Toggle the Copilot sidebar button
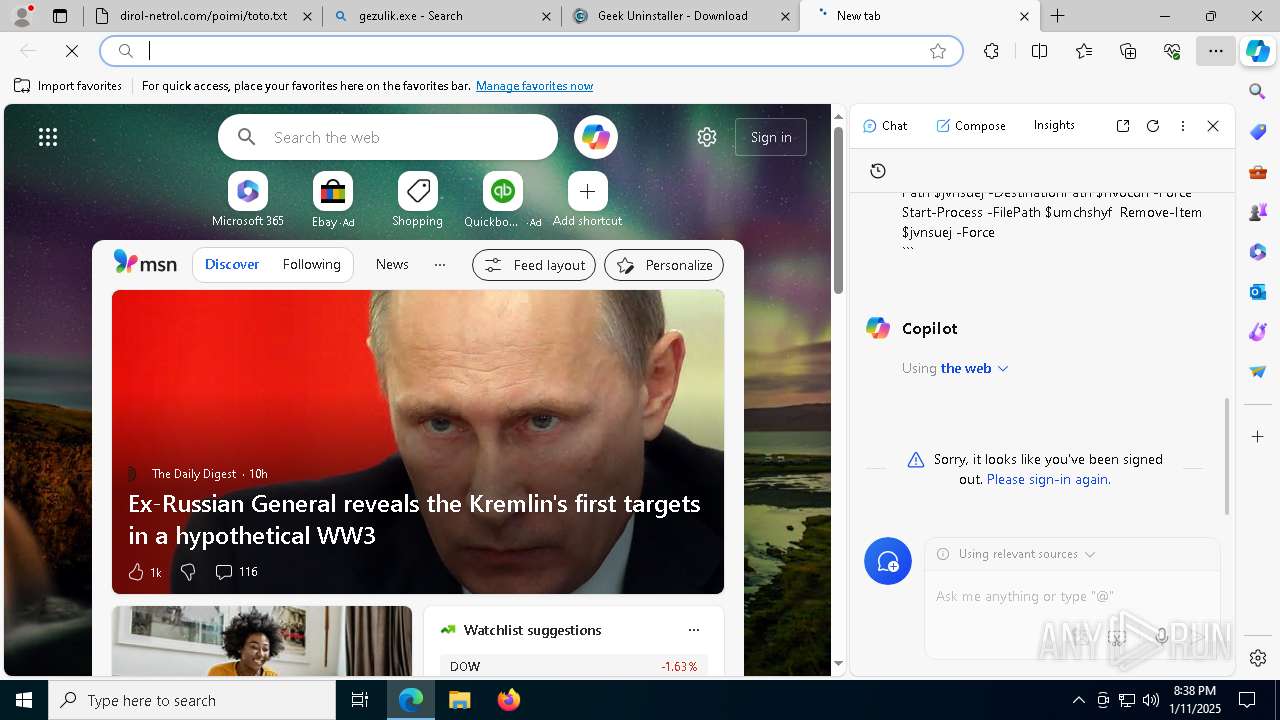This screenshot has width=1280, height=720. 1258,51
